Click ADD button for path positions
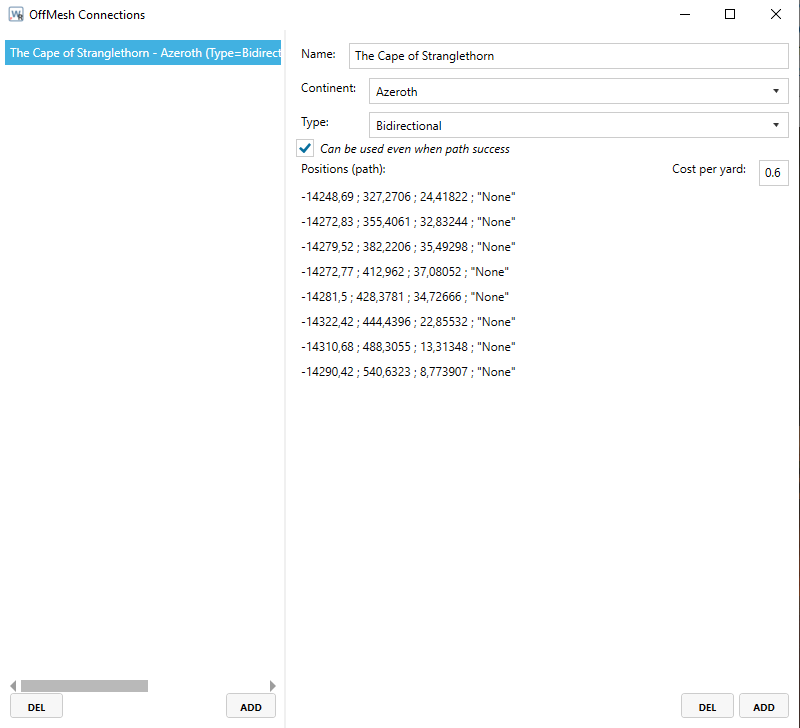The image size is (800, 728). click(764, 707)
